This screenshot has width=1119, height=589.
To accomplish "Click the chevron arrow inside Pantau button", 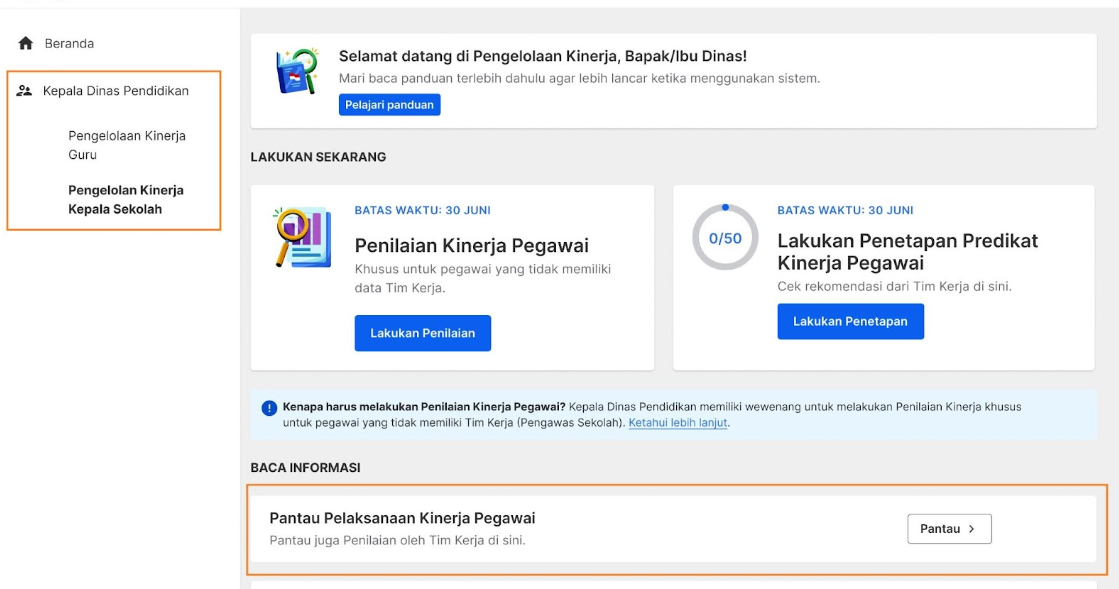I will [971, 529].
